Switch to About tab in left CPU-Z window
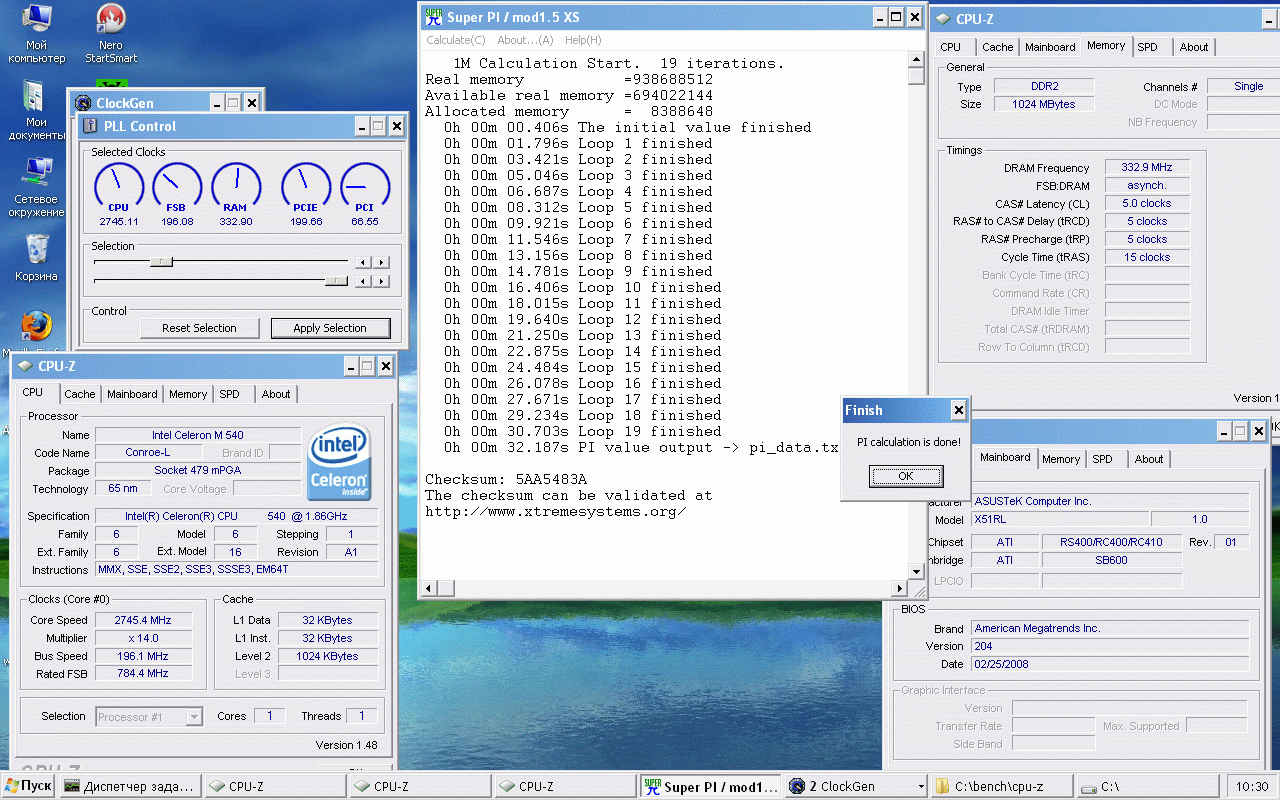The width and height of the screenshot is (1280, 800). coord(276,394)
